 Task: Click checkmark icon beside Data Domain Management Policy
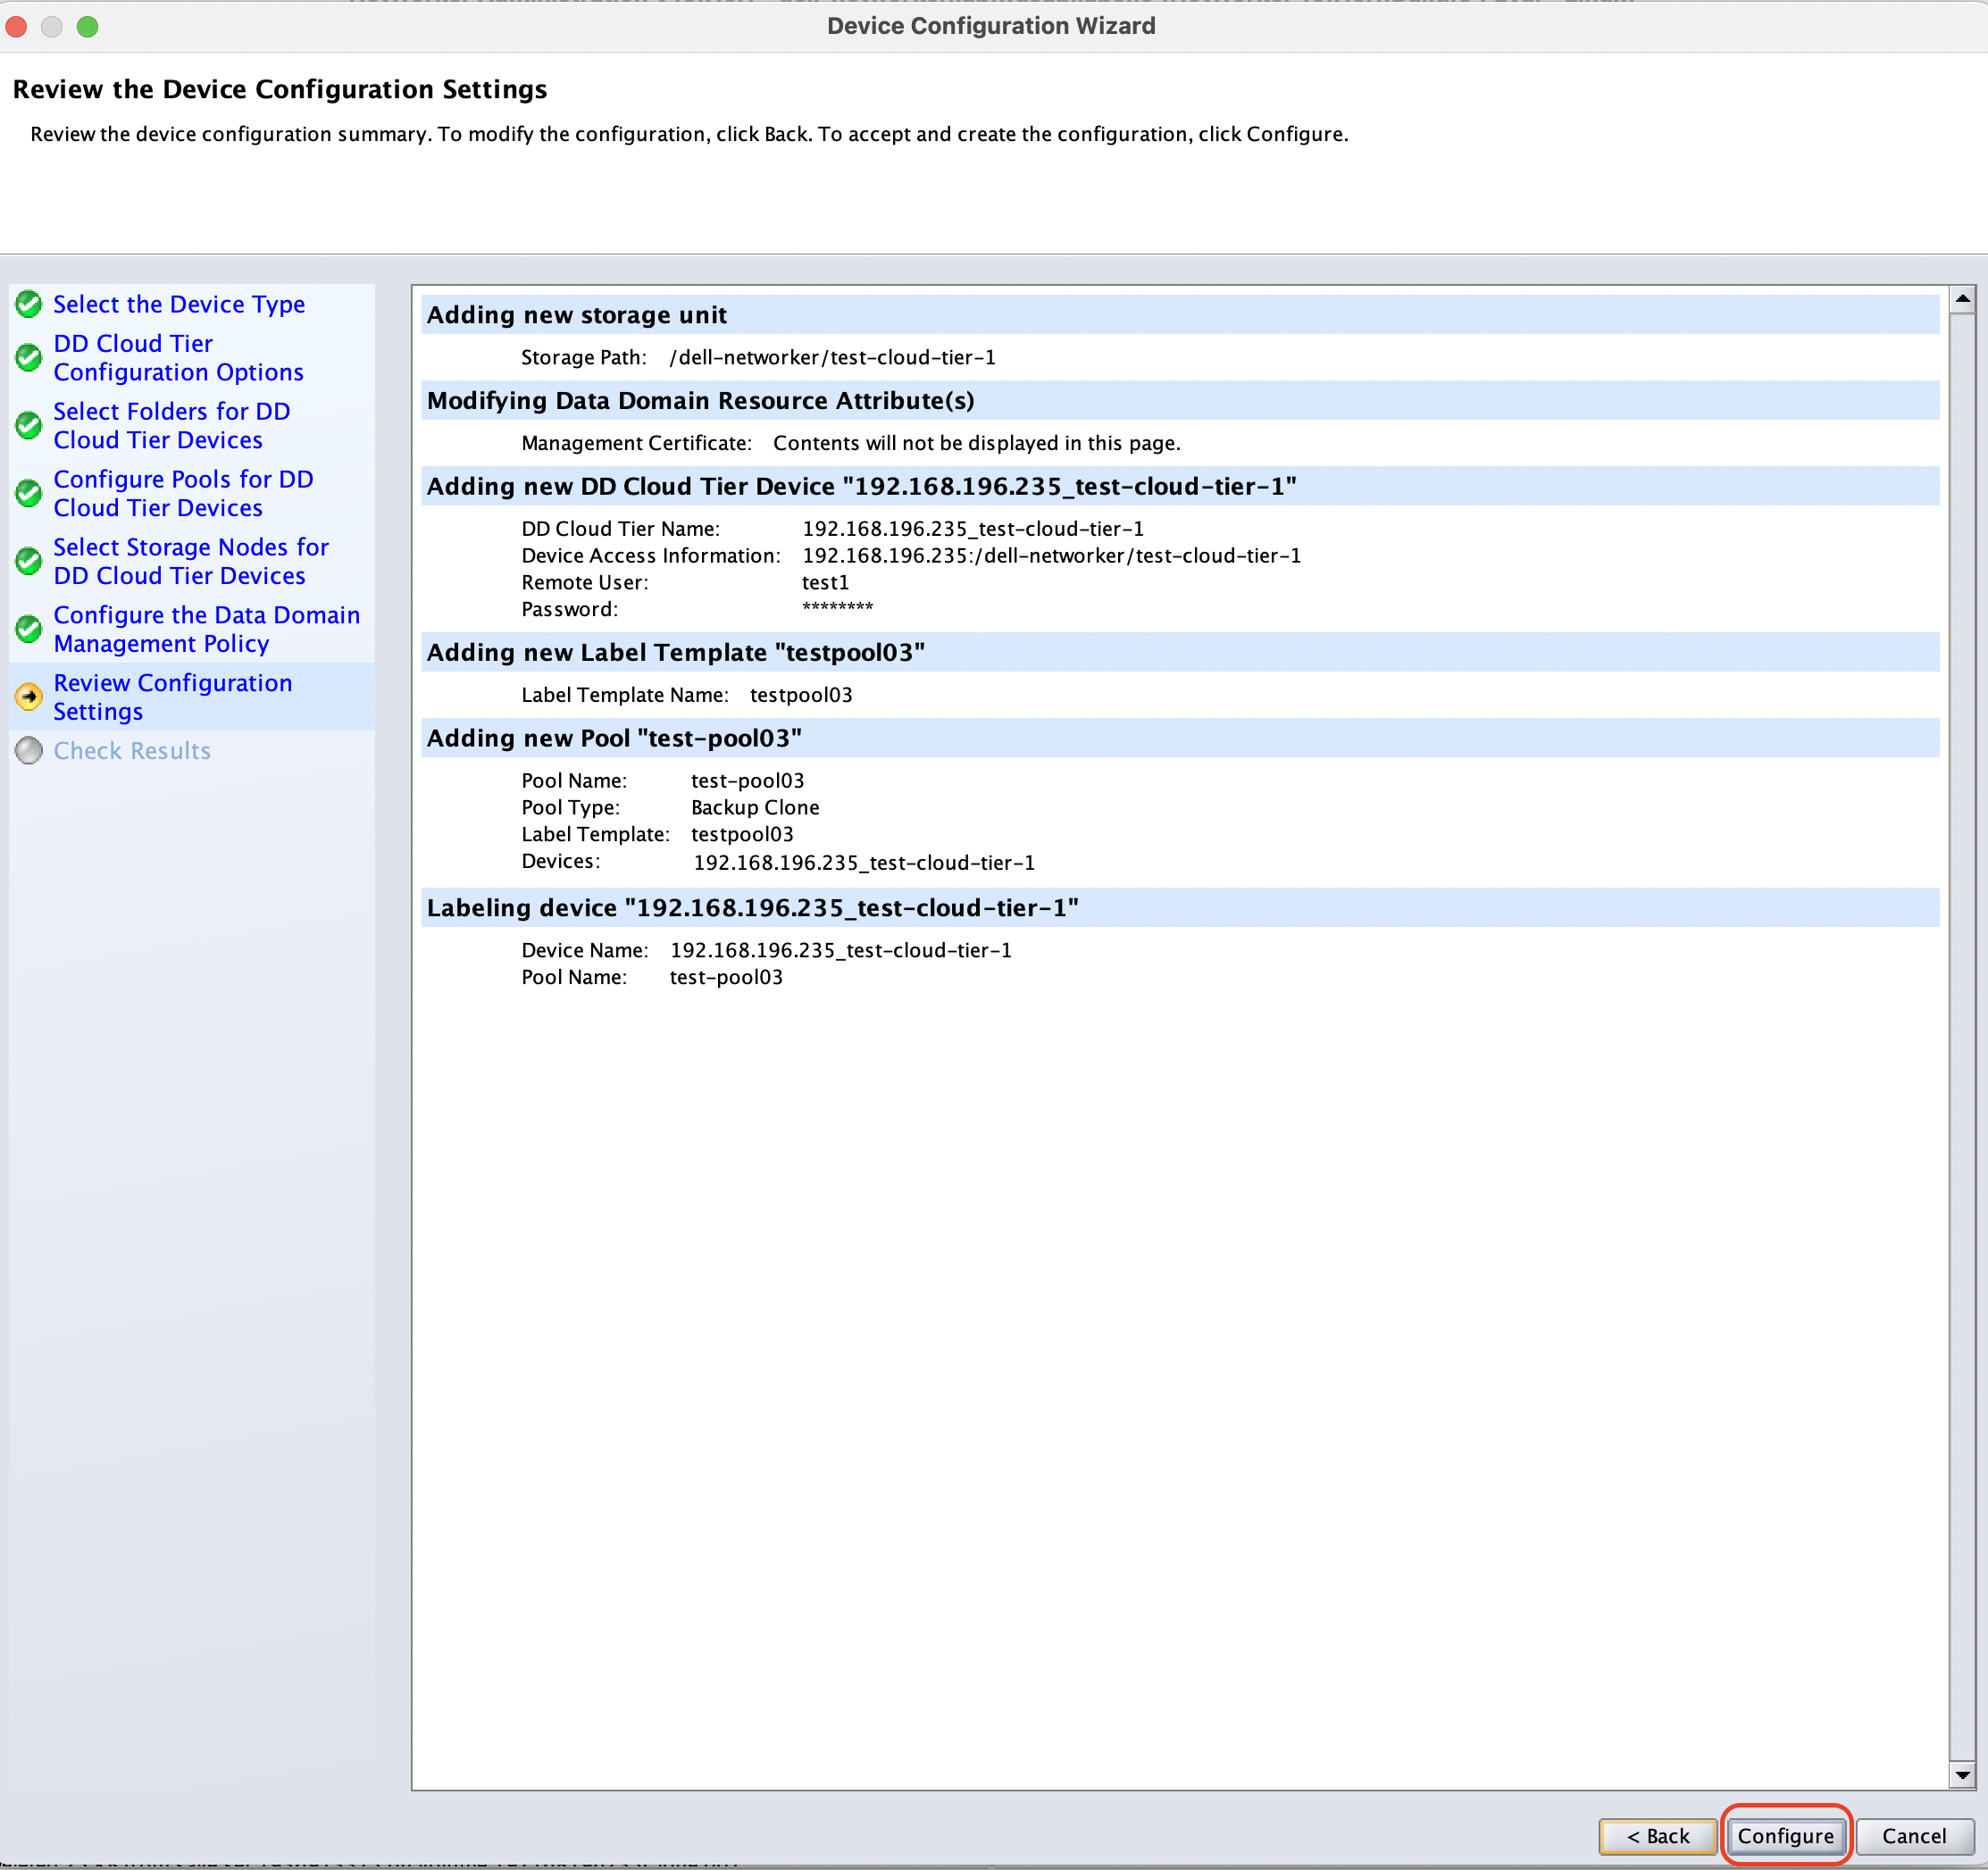coord(29,630)
